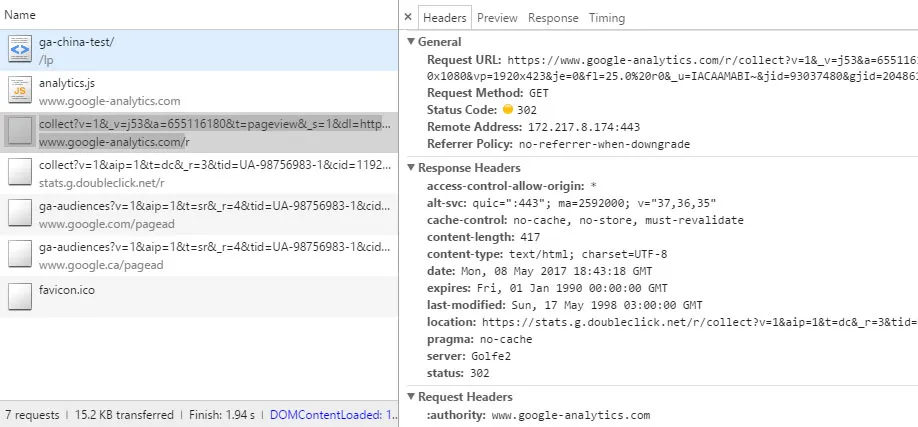
Task: Click the pragma no-cache value
Action: tap(506, 339)
